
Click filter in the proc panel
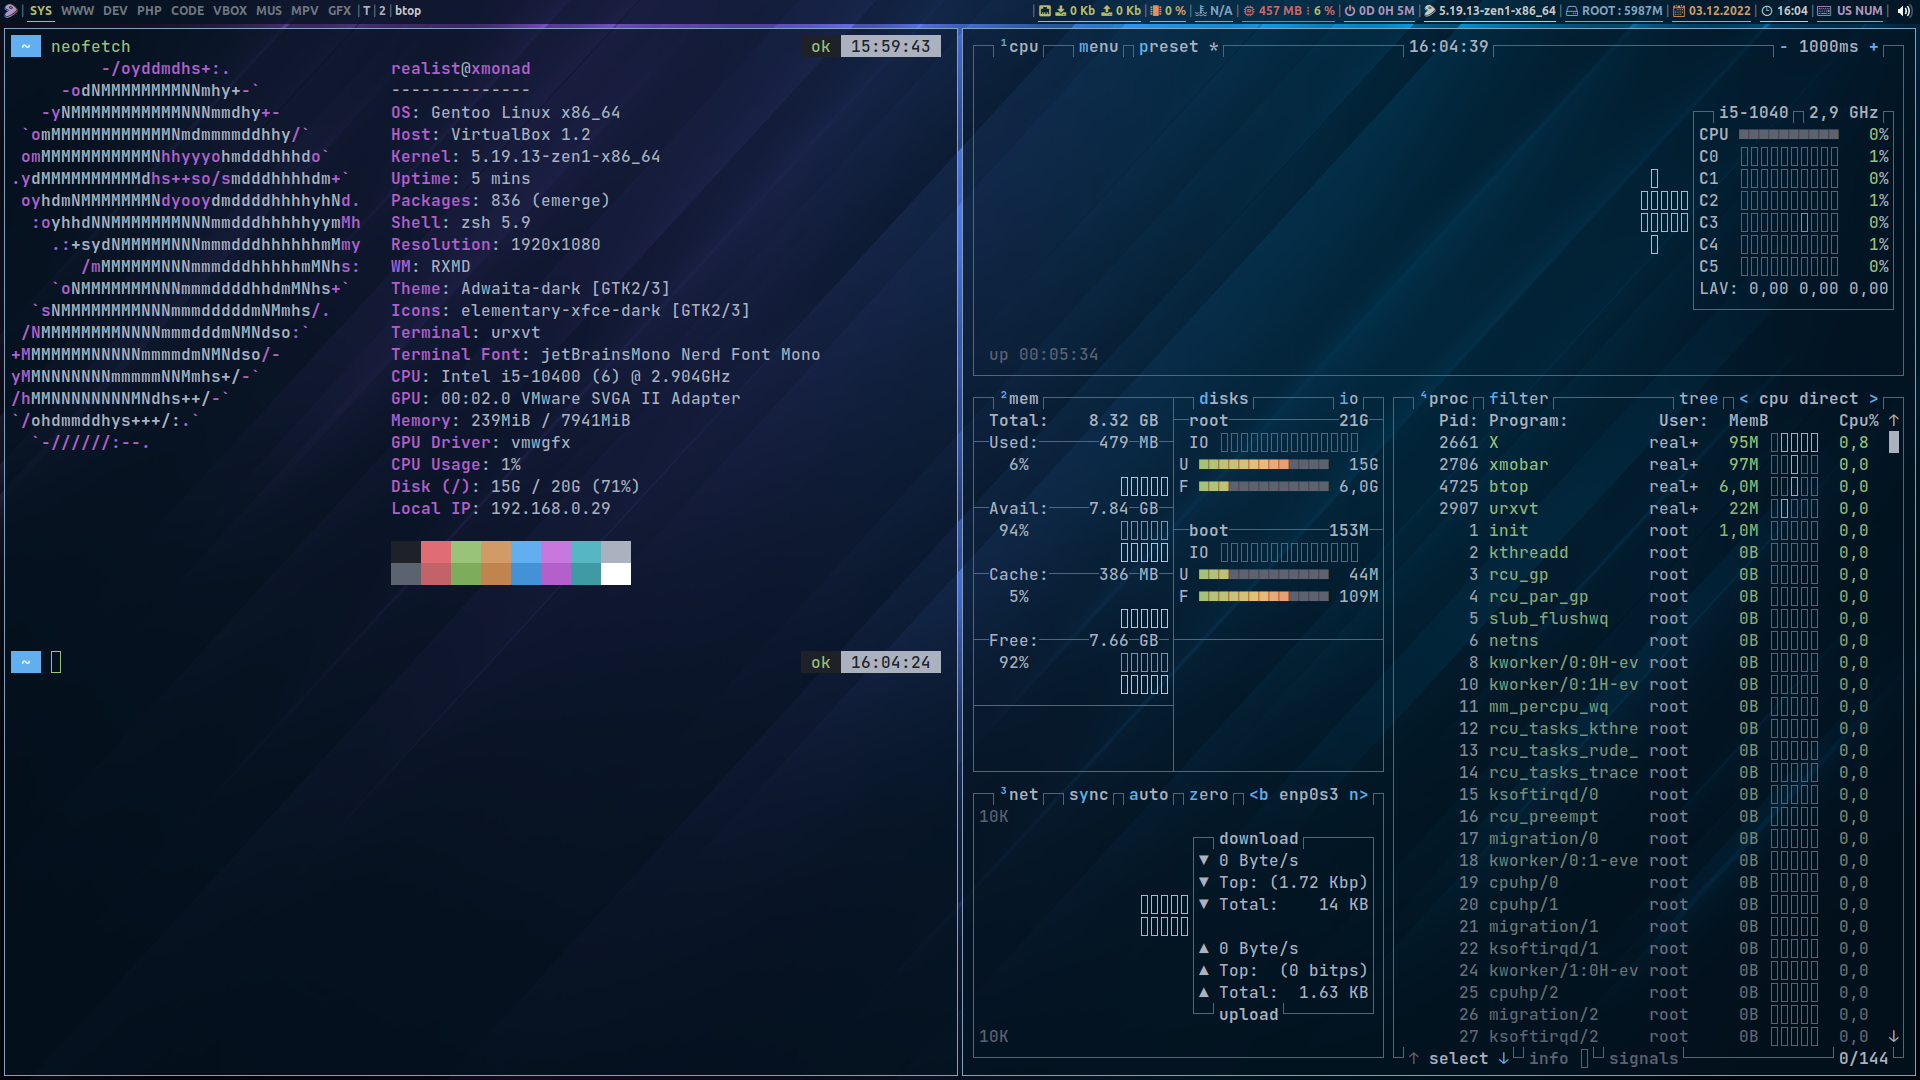(1519, 398)
